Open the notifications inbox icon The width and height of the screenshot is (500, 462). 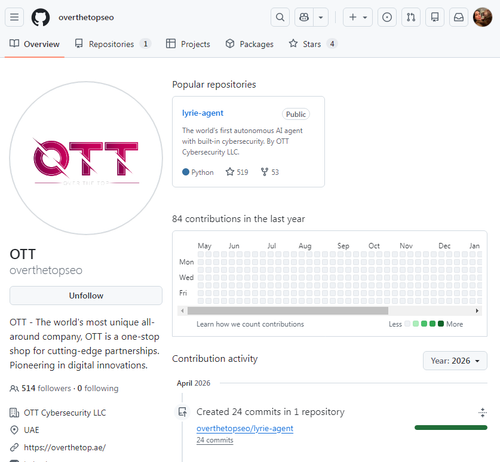459,17
